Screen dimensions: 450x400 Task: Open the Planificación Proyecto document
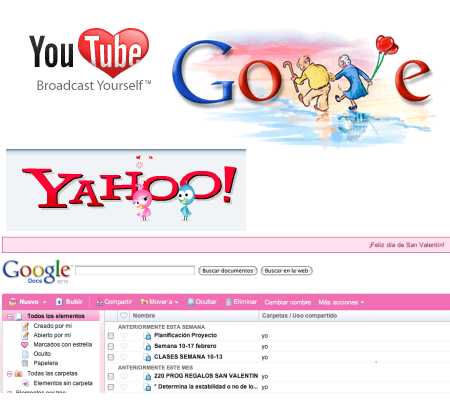point(185,335)
